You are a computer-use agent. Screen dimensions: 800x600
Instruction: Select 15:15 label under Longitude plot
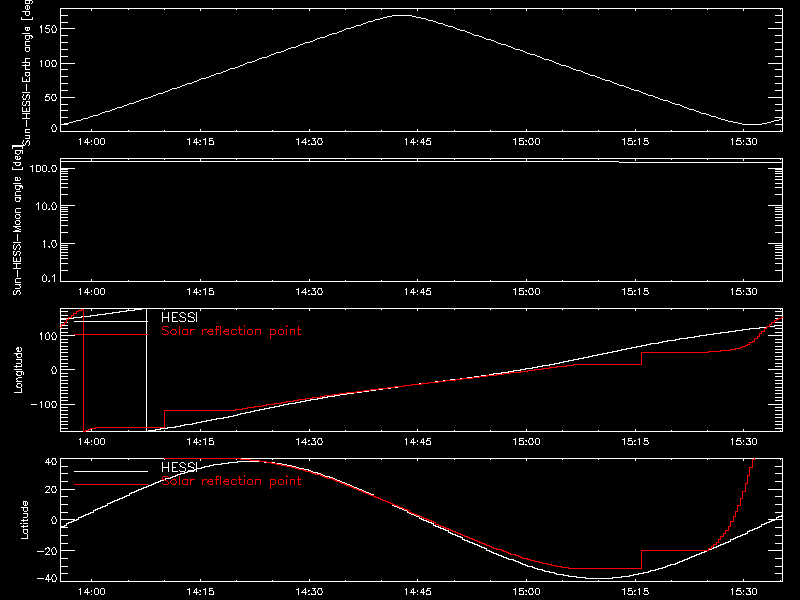635,442
